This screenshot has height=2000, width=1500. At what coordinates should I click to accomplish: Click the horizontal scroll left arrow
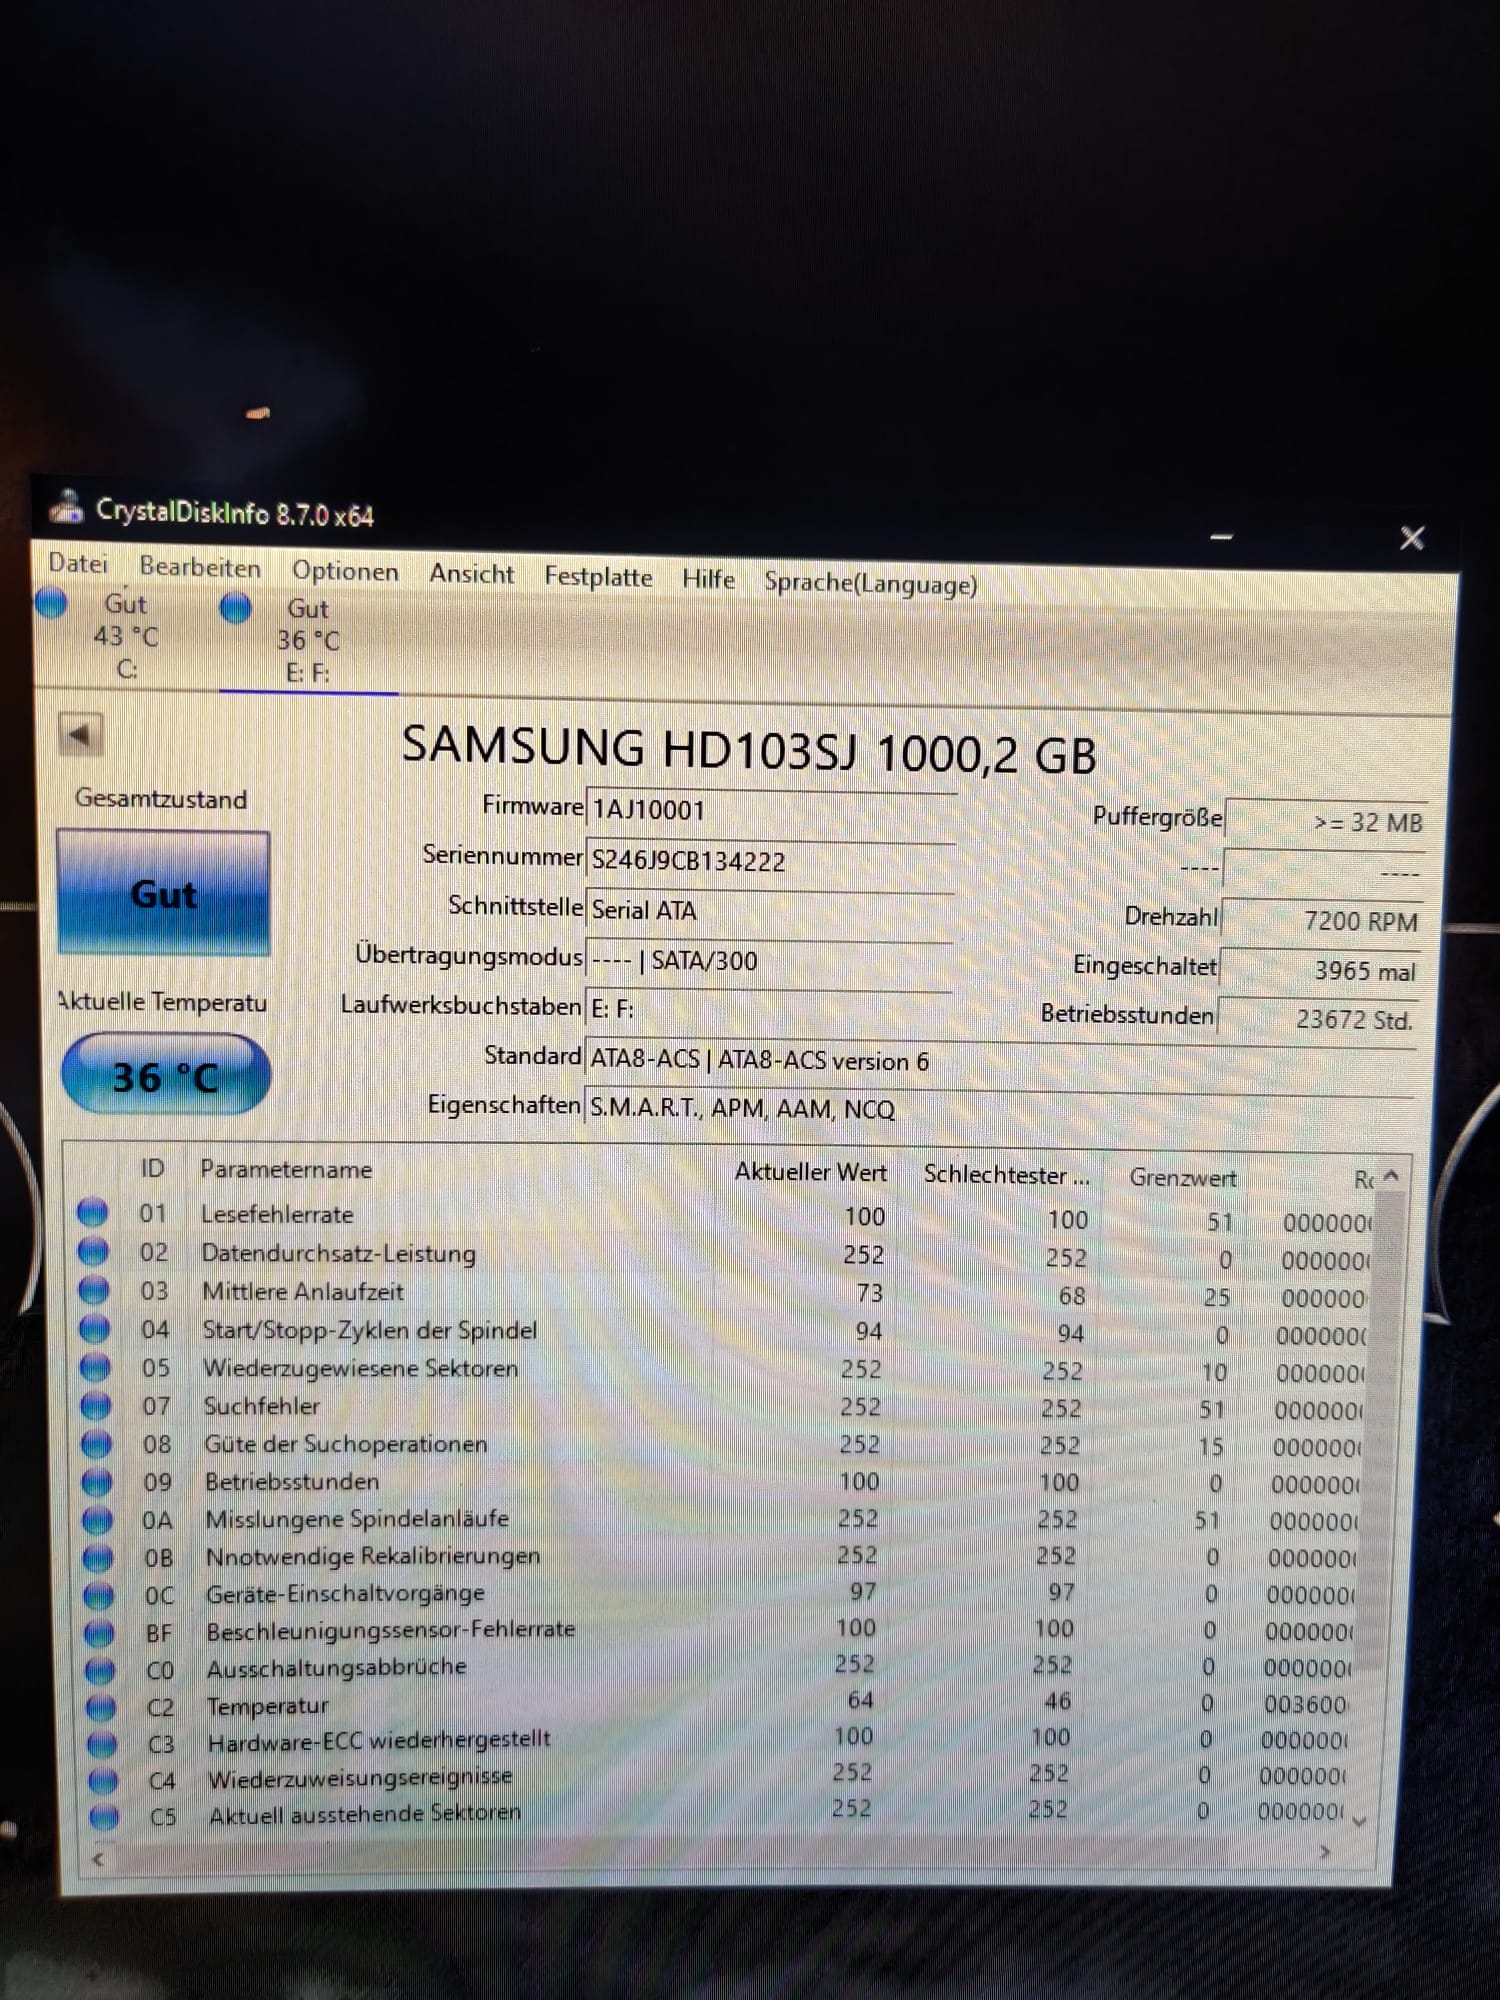[98, 1860]
